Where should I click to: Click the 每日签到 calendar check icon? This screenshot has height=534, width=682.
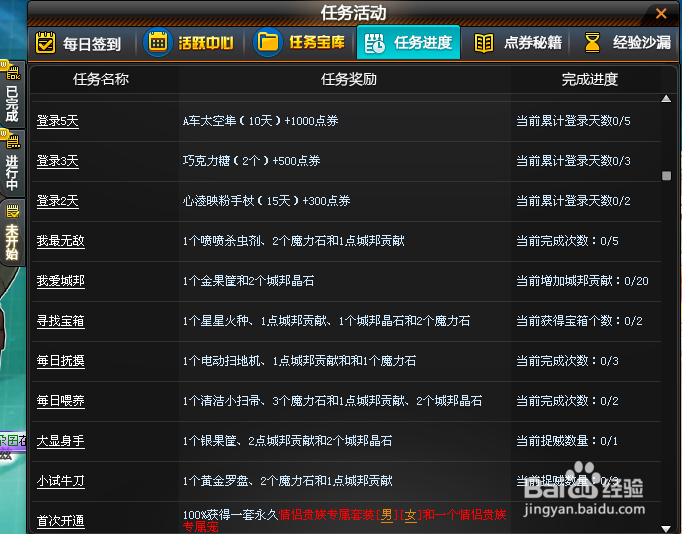(x=45, y=43)
